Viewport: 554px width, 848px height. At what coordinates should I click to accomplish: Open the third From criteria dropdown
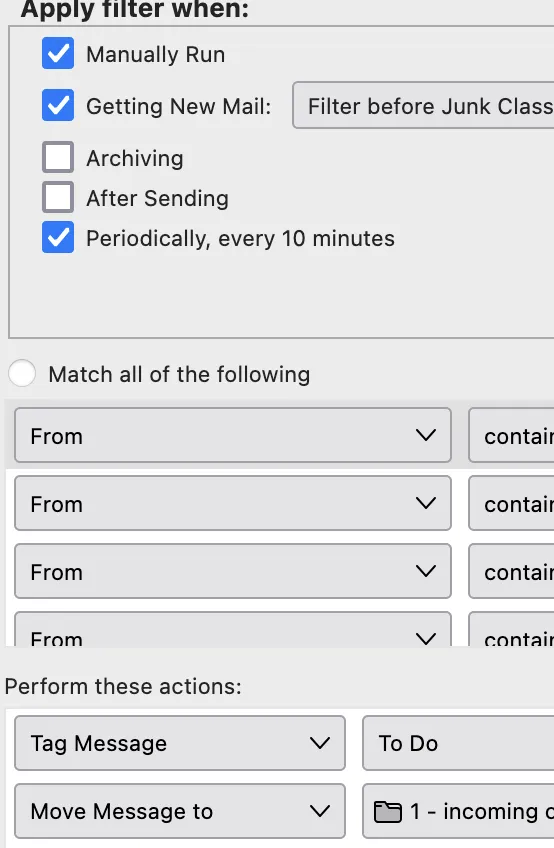(233, 572)
